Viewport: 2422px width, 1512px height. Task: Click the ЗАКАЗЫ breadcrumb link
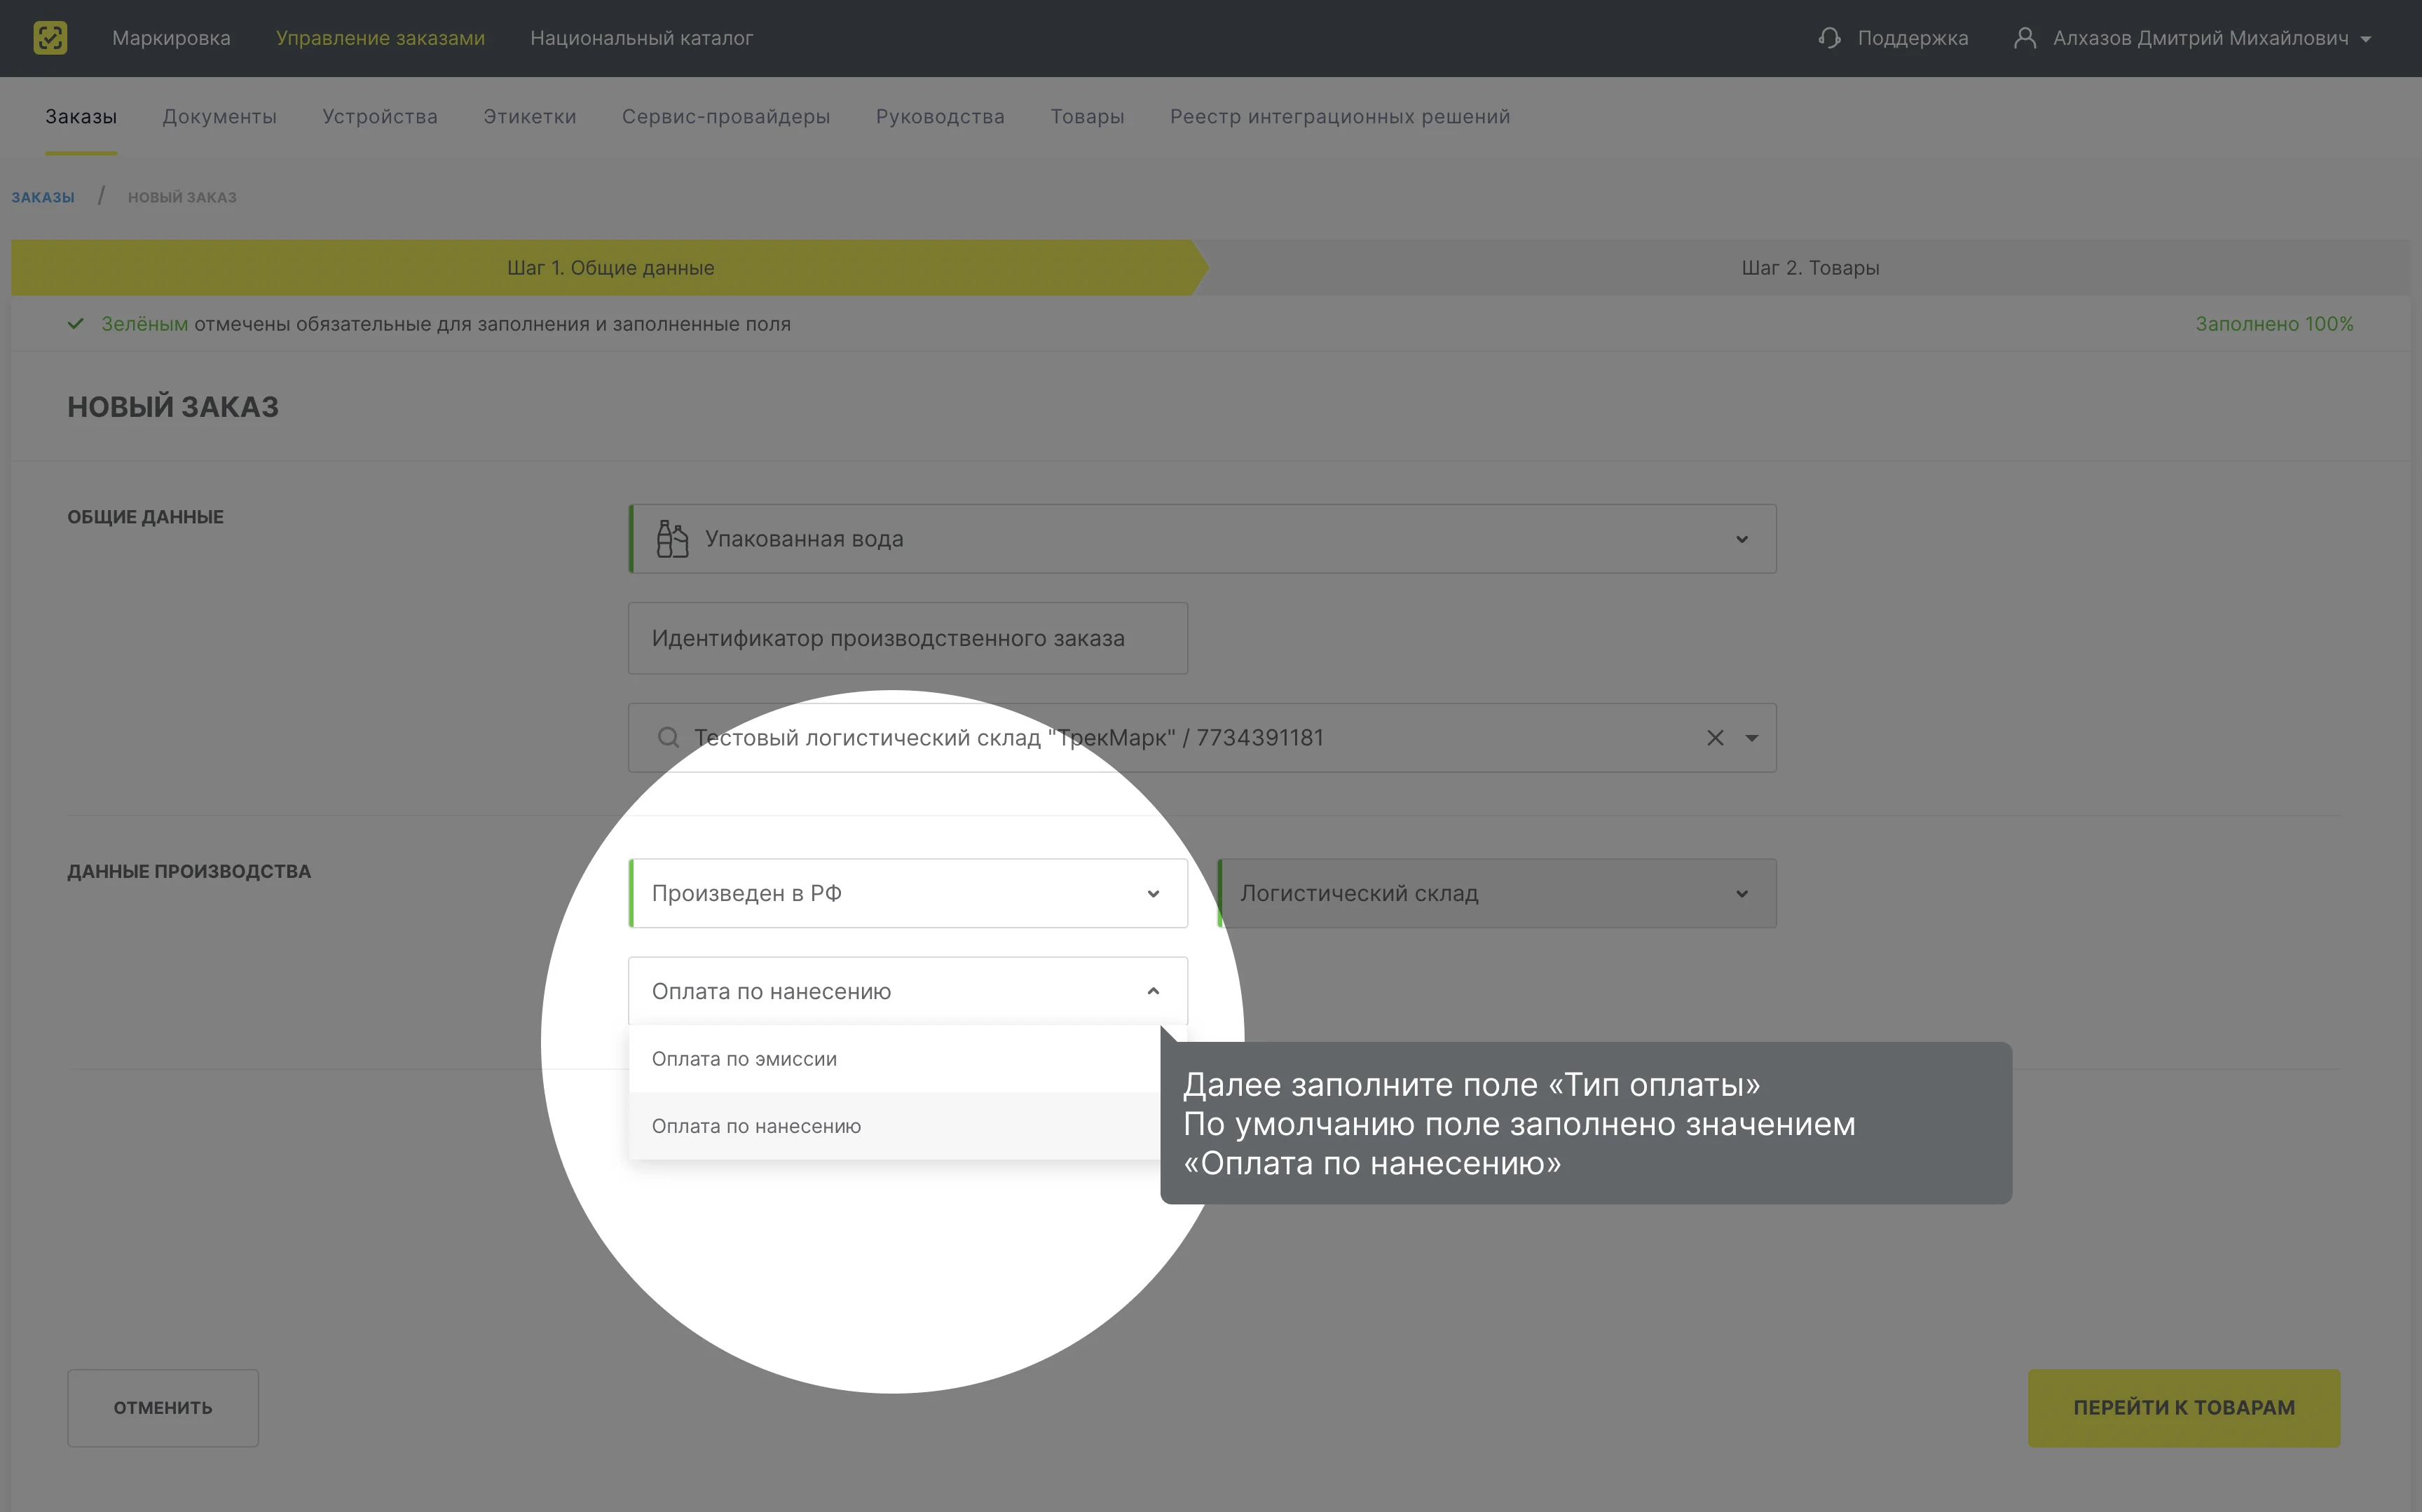(43, 197)
